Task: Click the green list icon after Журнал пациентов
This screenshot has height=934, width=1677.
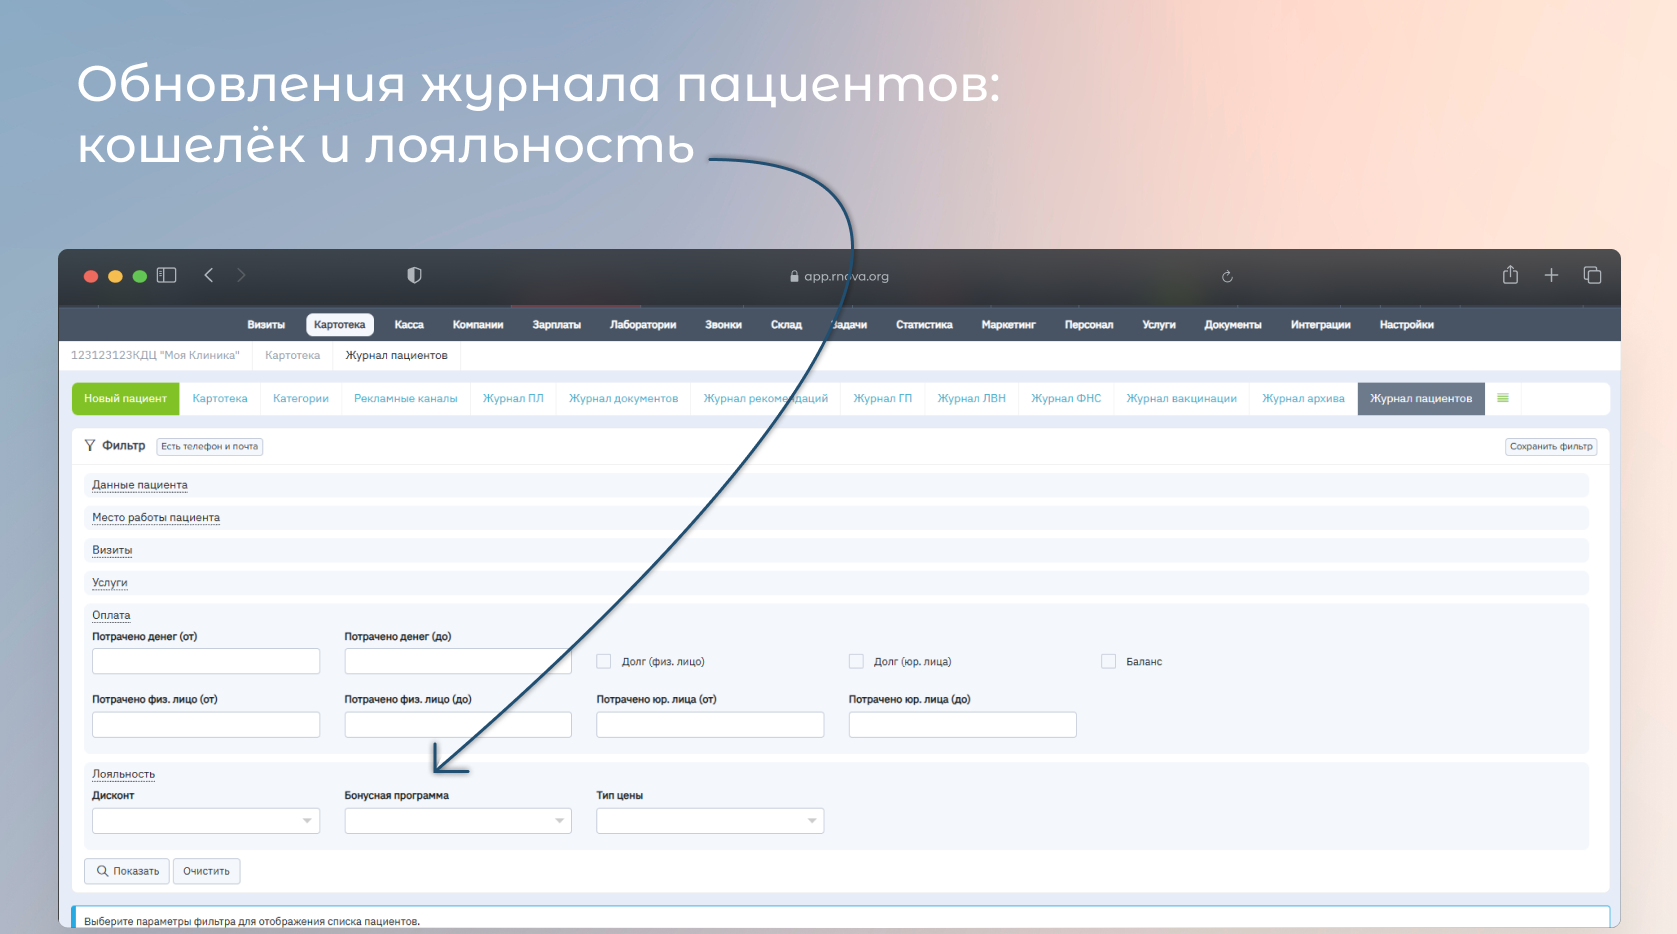Action: [x=1502, y=398]
